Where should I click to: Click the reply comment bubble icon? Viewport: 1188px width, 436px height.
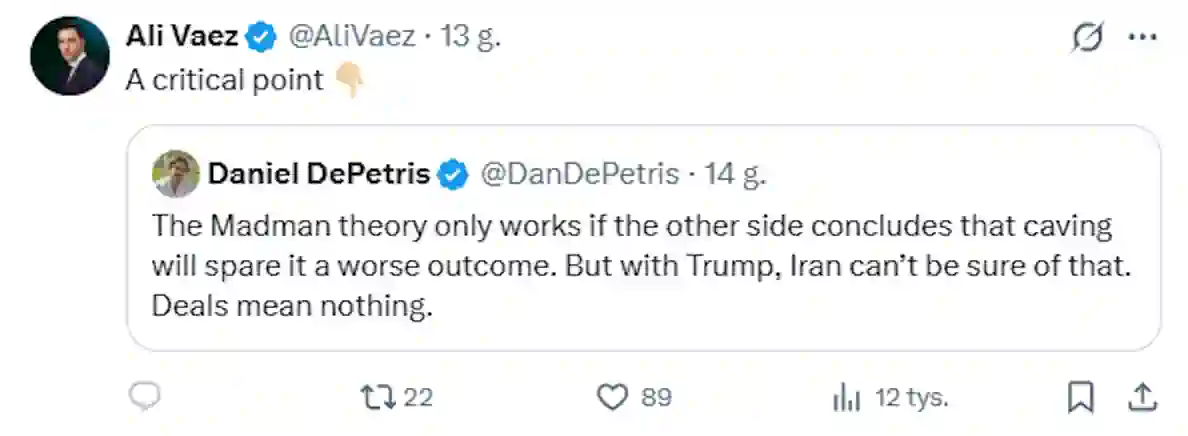(146, 398)
